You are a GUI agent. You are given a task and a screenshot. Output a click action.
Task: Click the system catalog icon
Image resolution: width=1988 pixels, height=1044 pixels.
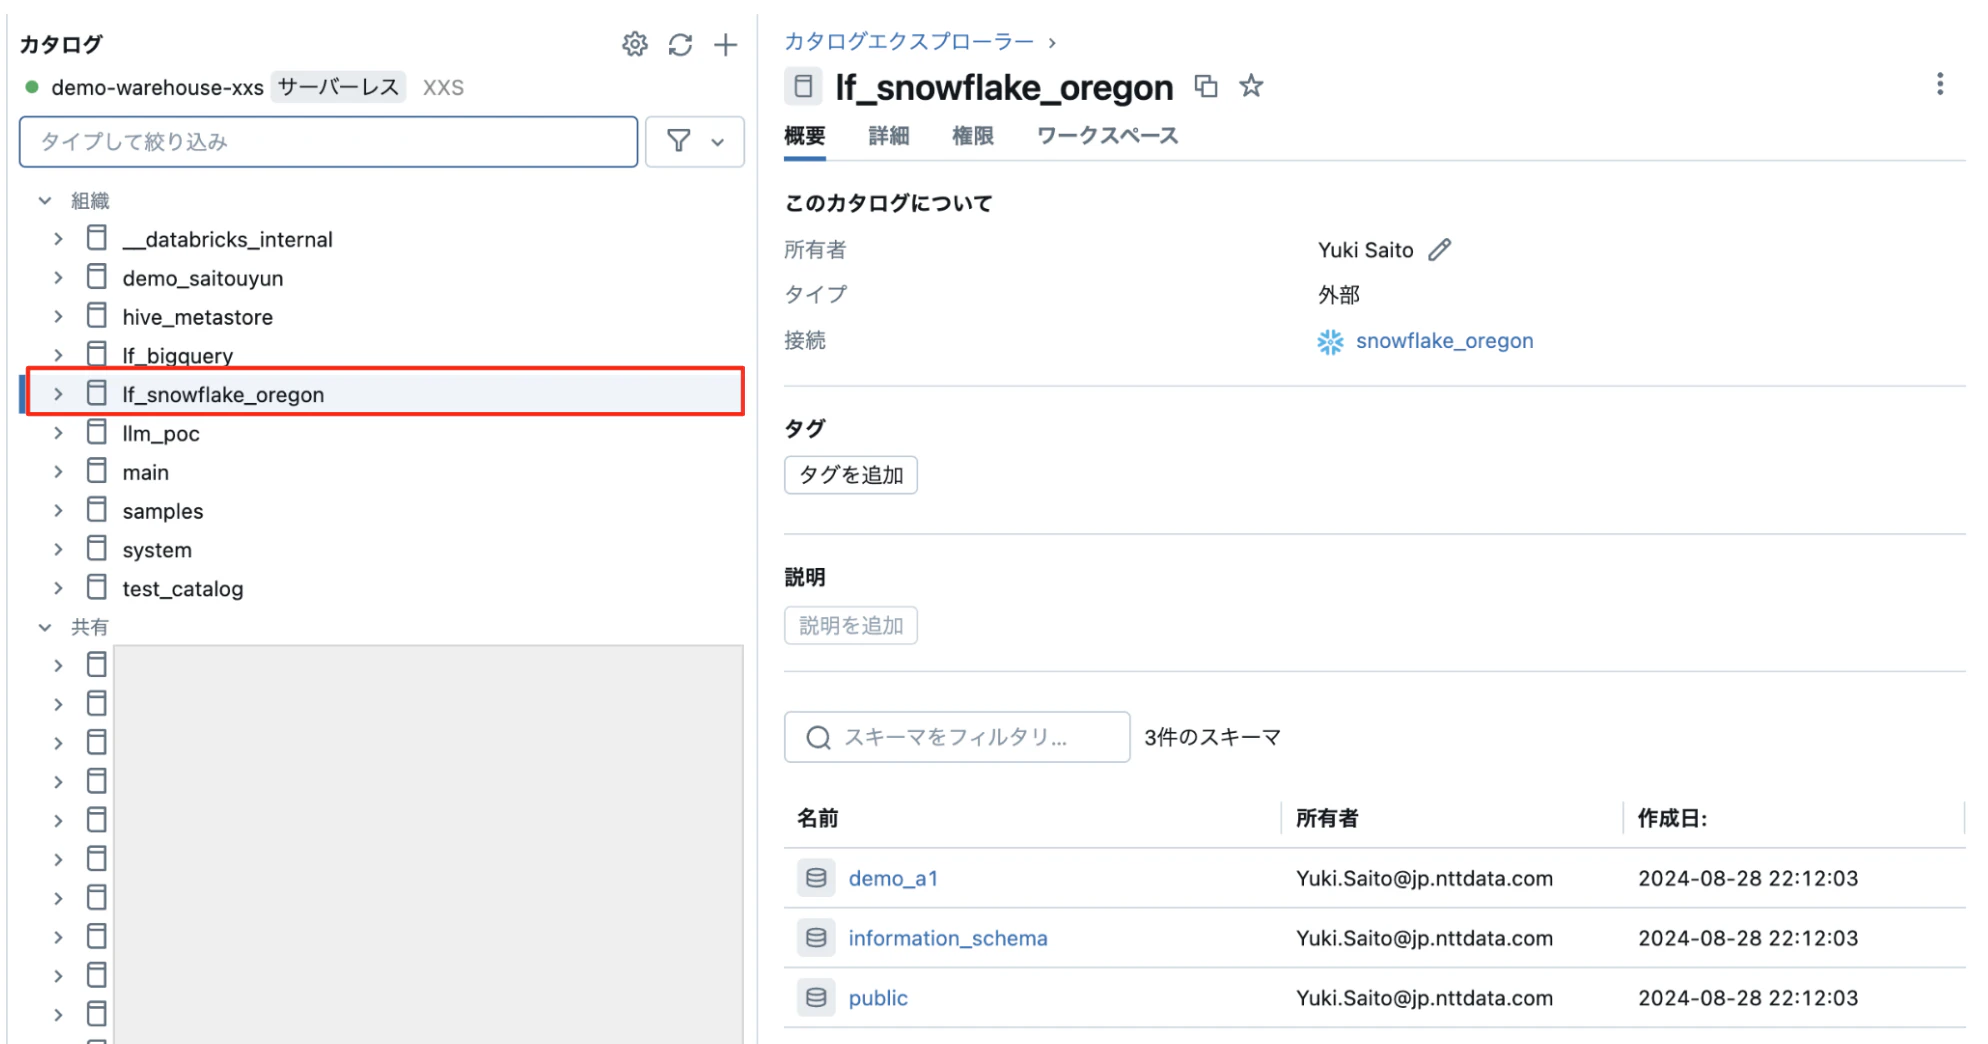(x=97, y=549)
